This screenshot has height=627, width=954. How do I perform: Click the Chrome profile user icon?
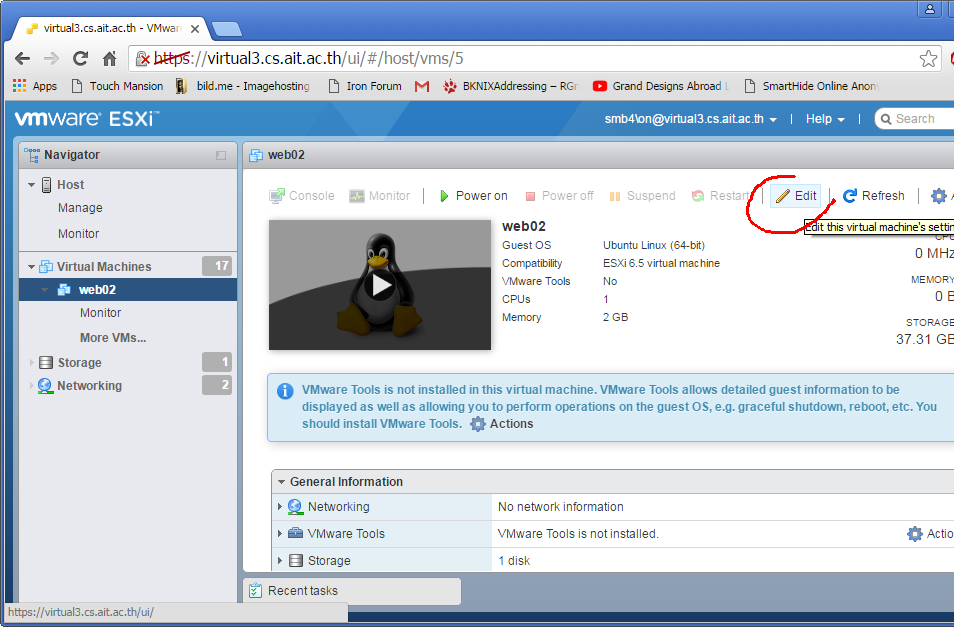coord(930,9)
